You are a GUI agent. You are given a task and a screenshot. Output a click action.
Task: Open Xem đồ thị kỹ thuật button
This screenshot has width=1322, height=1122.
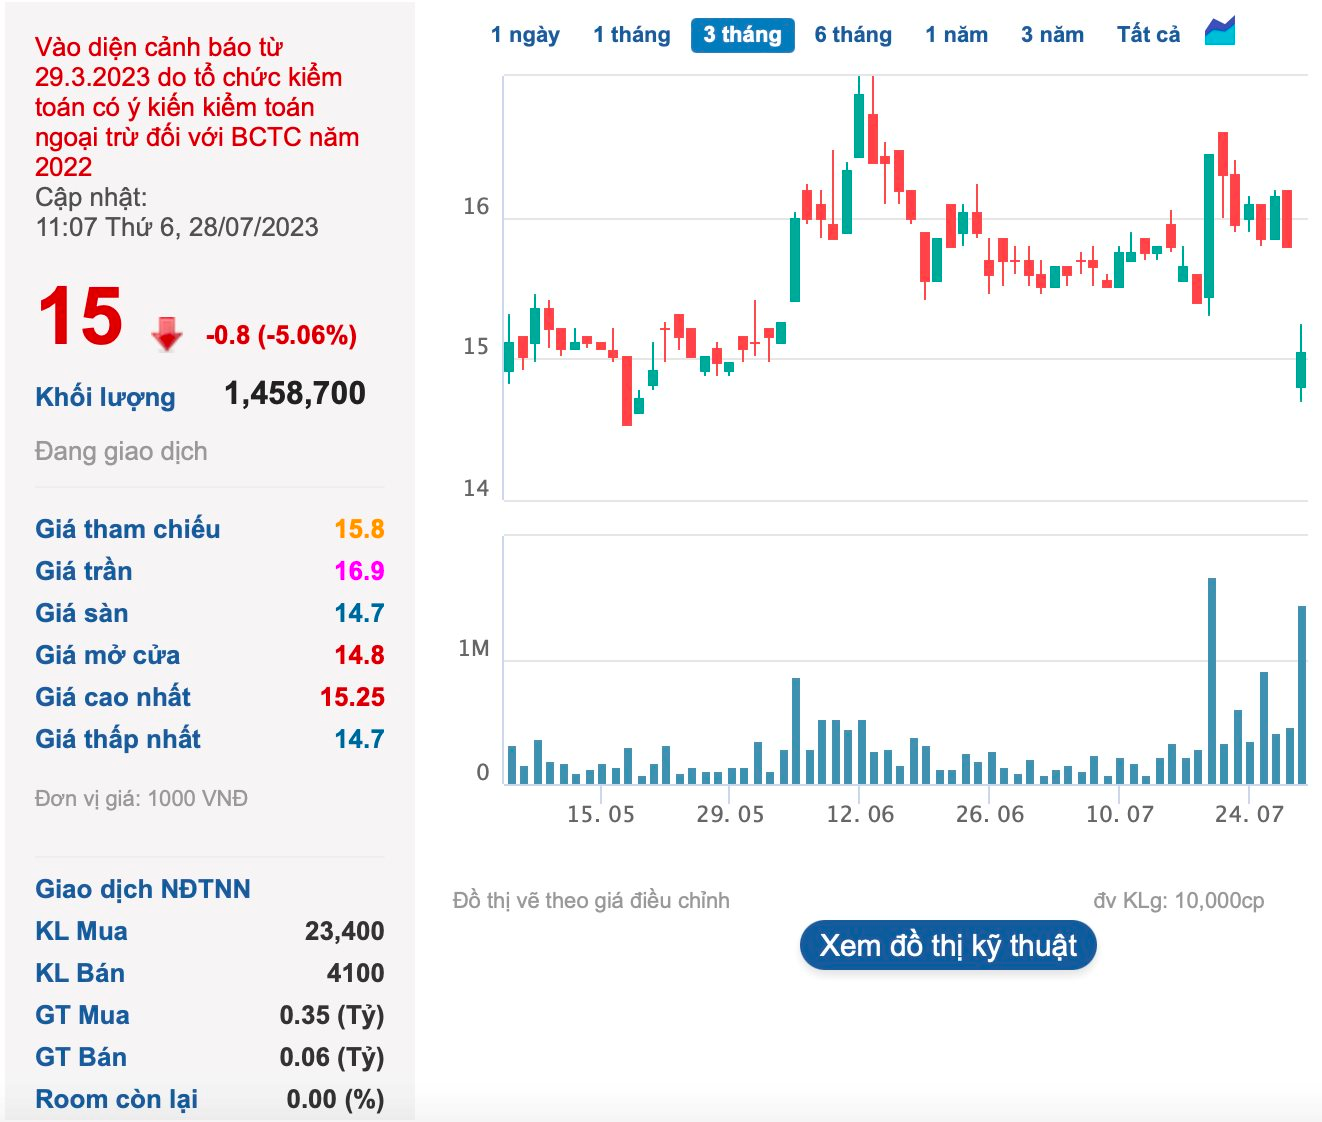[948, 945]
